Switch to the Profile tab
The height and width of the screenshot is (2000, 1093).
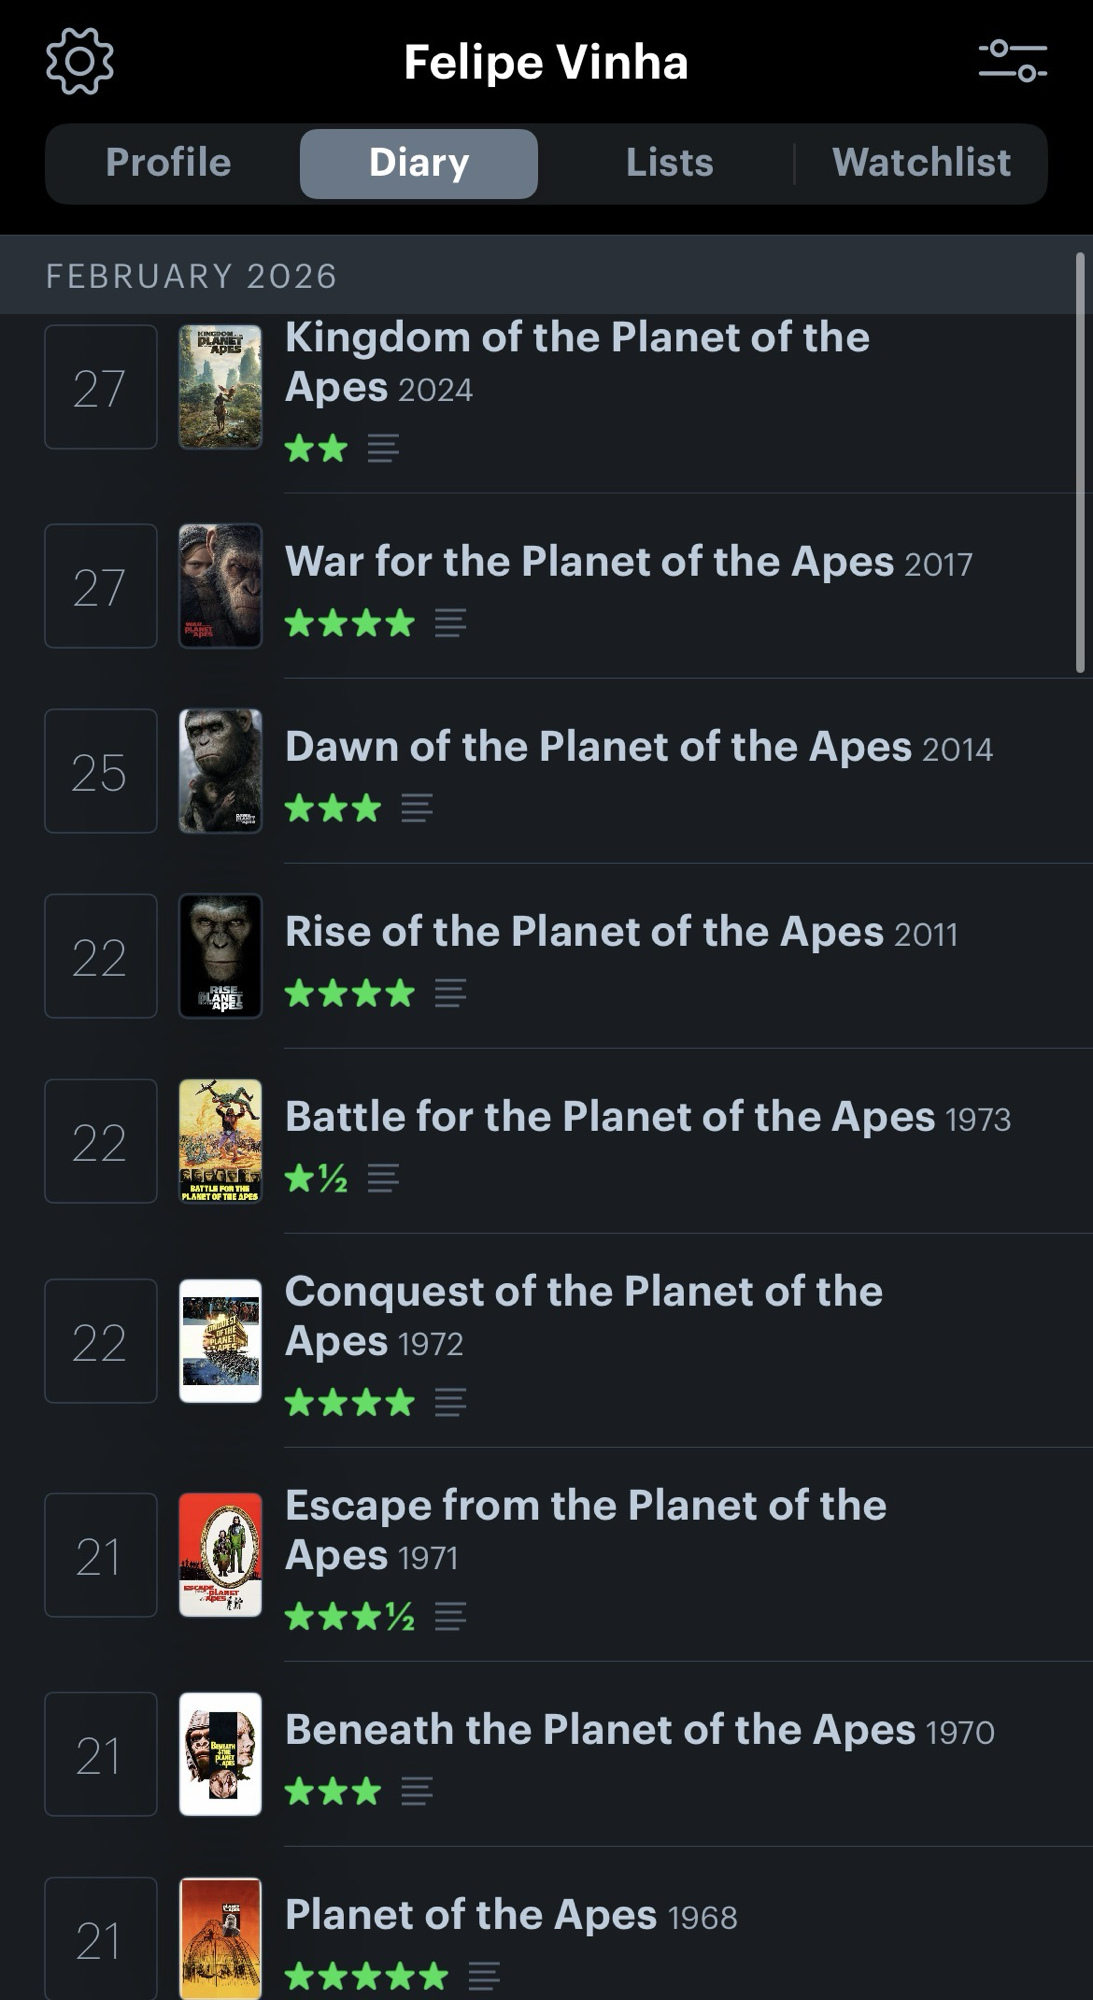click(x=168, y=163)
